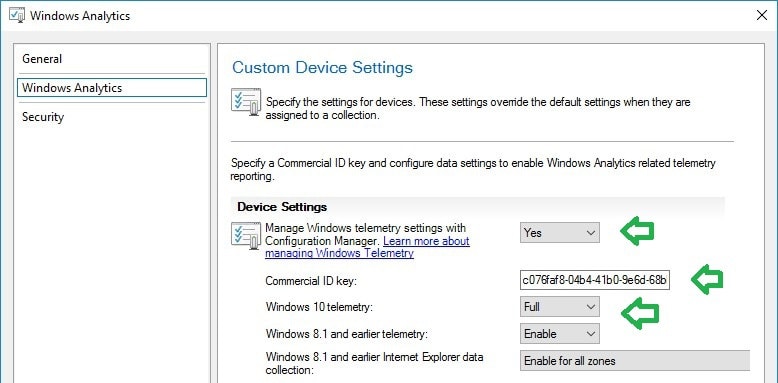Open Windows 8.1 and earlier telemetry dropdown
Screen dimensions: 778x383
559,334
